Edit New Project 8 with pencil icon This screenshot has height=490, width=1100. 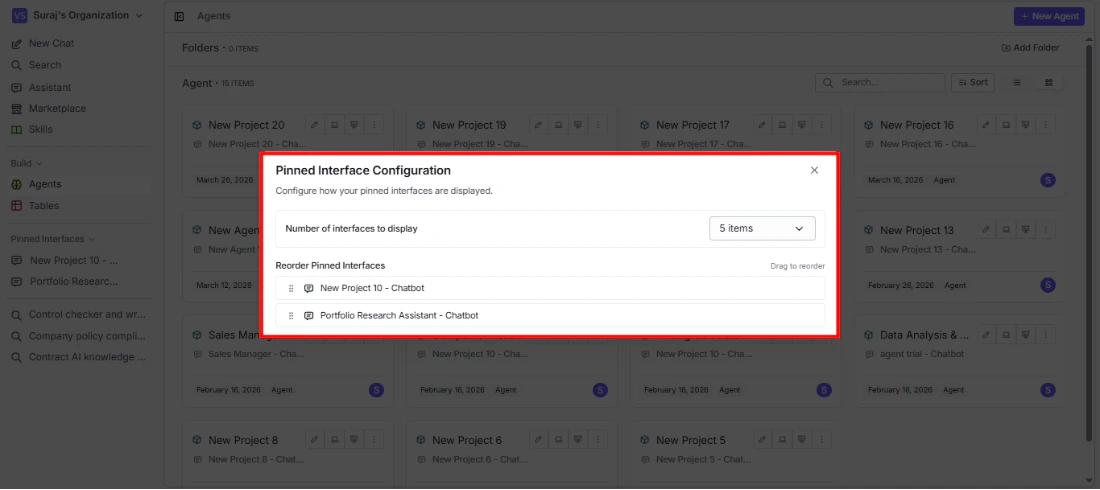(314, 440)
